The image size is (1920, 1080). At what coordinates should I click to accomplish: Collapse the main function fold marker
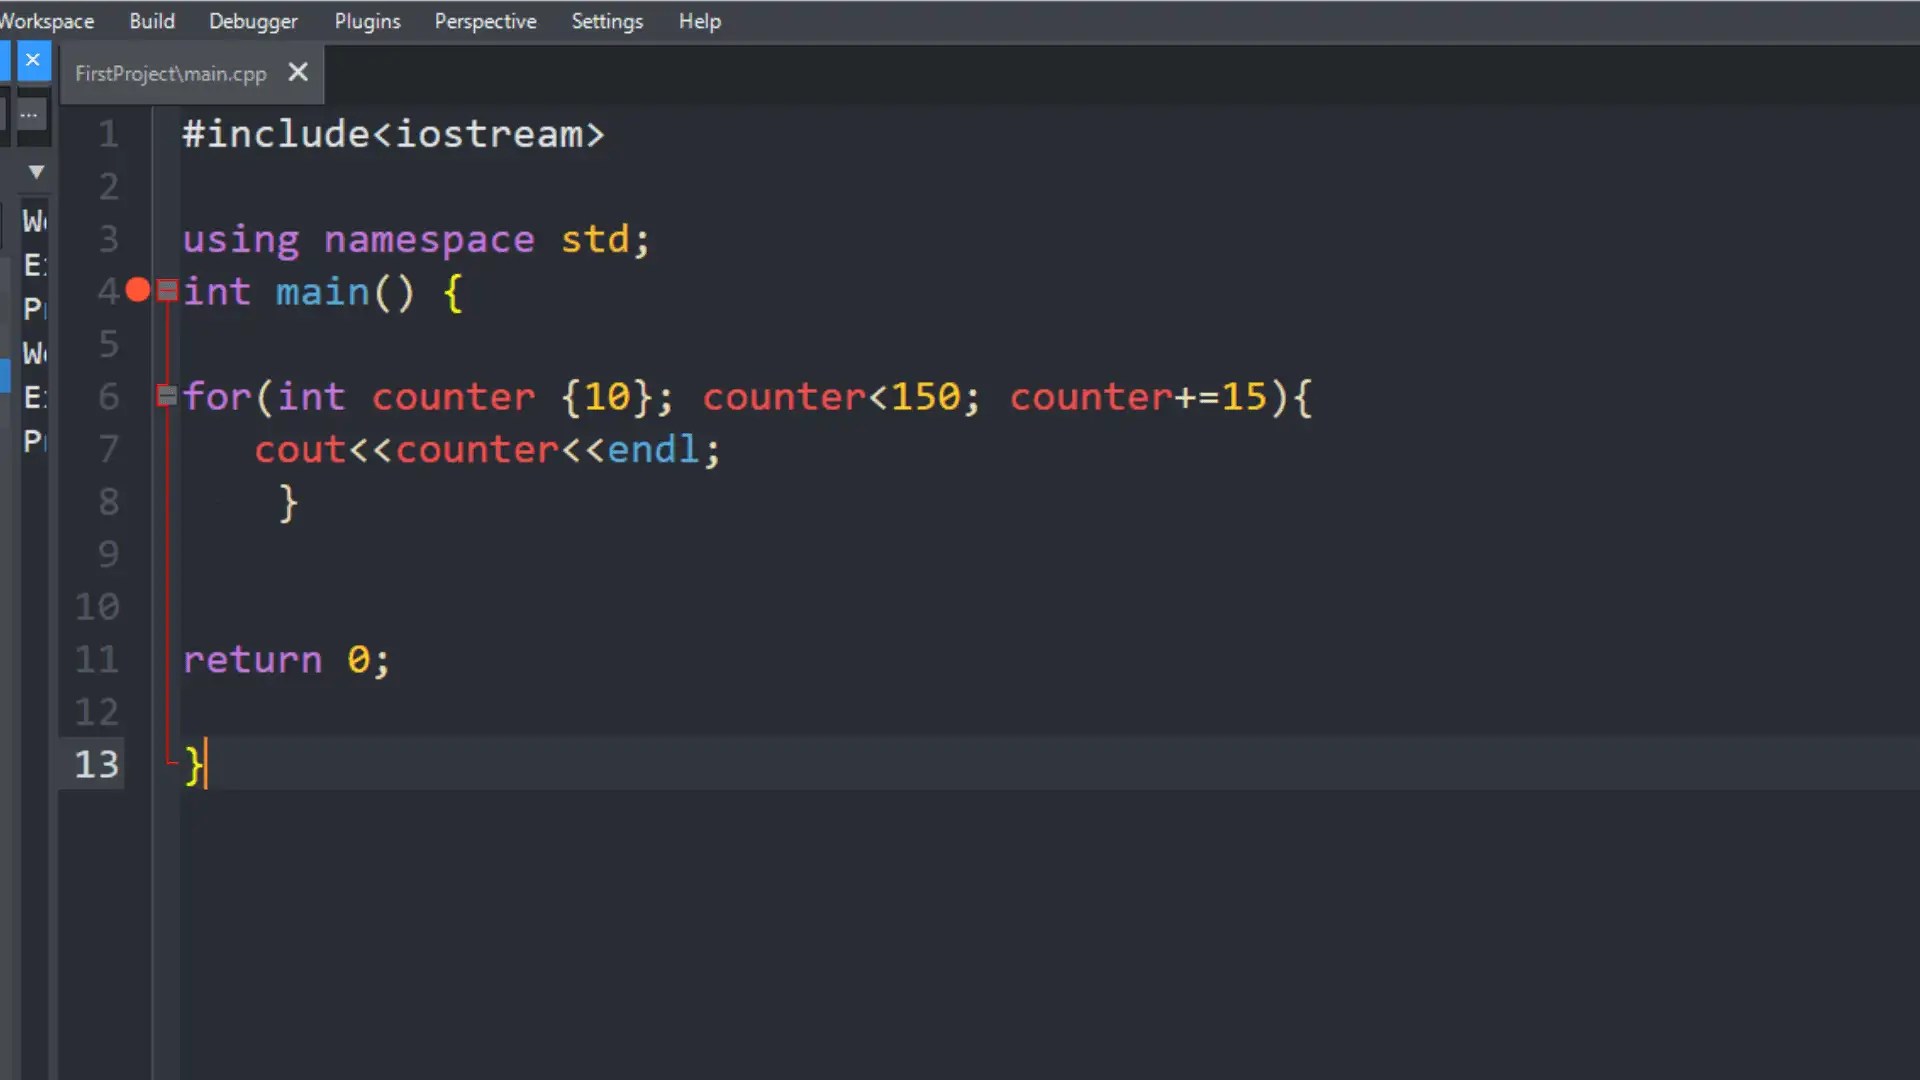(x=167, y=291)
